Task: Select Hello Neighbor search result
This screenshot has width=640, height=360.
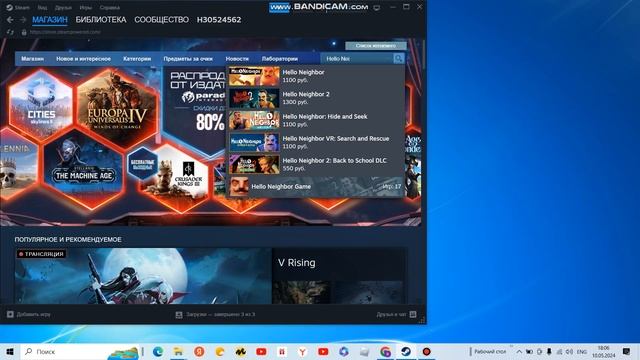Action: pyautogui.click(x=316, y=76)
